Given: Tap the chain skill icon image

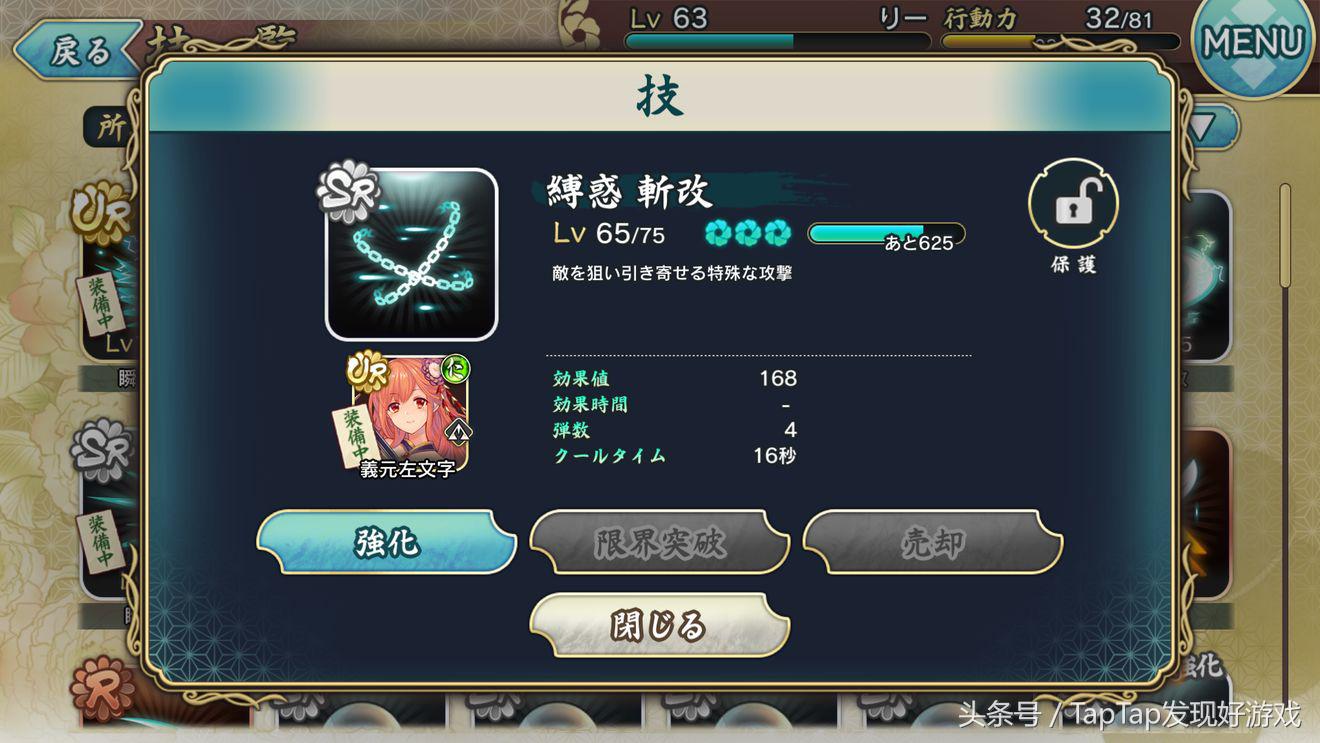Looking at the screenshot, I should tap(411, 254).
